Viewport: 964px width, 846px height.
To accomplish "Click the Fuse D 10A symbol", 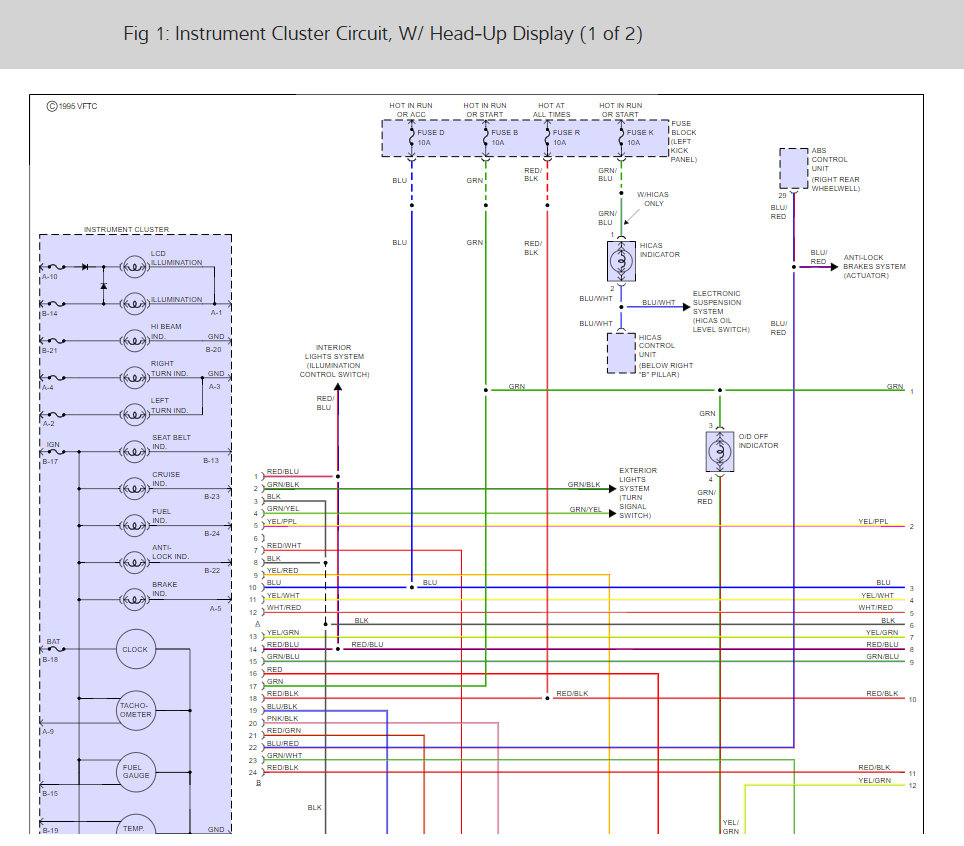I will (412, 138).
